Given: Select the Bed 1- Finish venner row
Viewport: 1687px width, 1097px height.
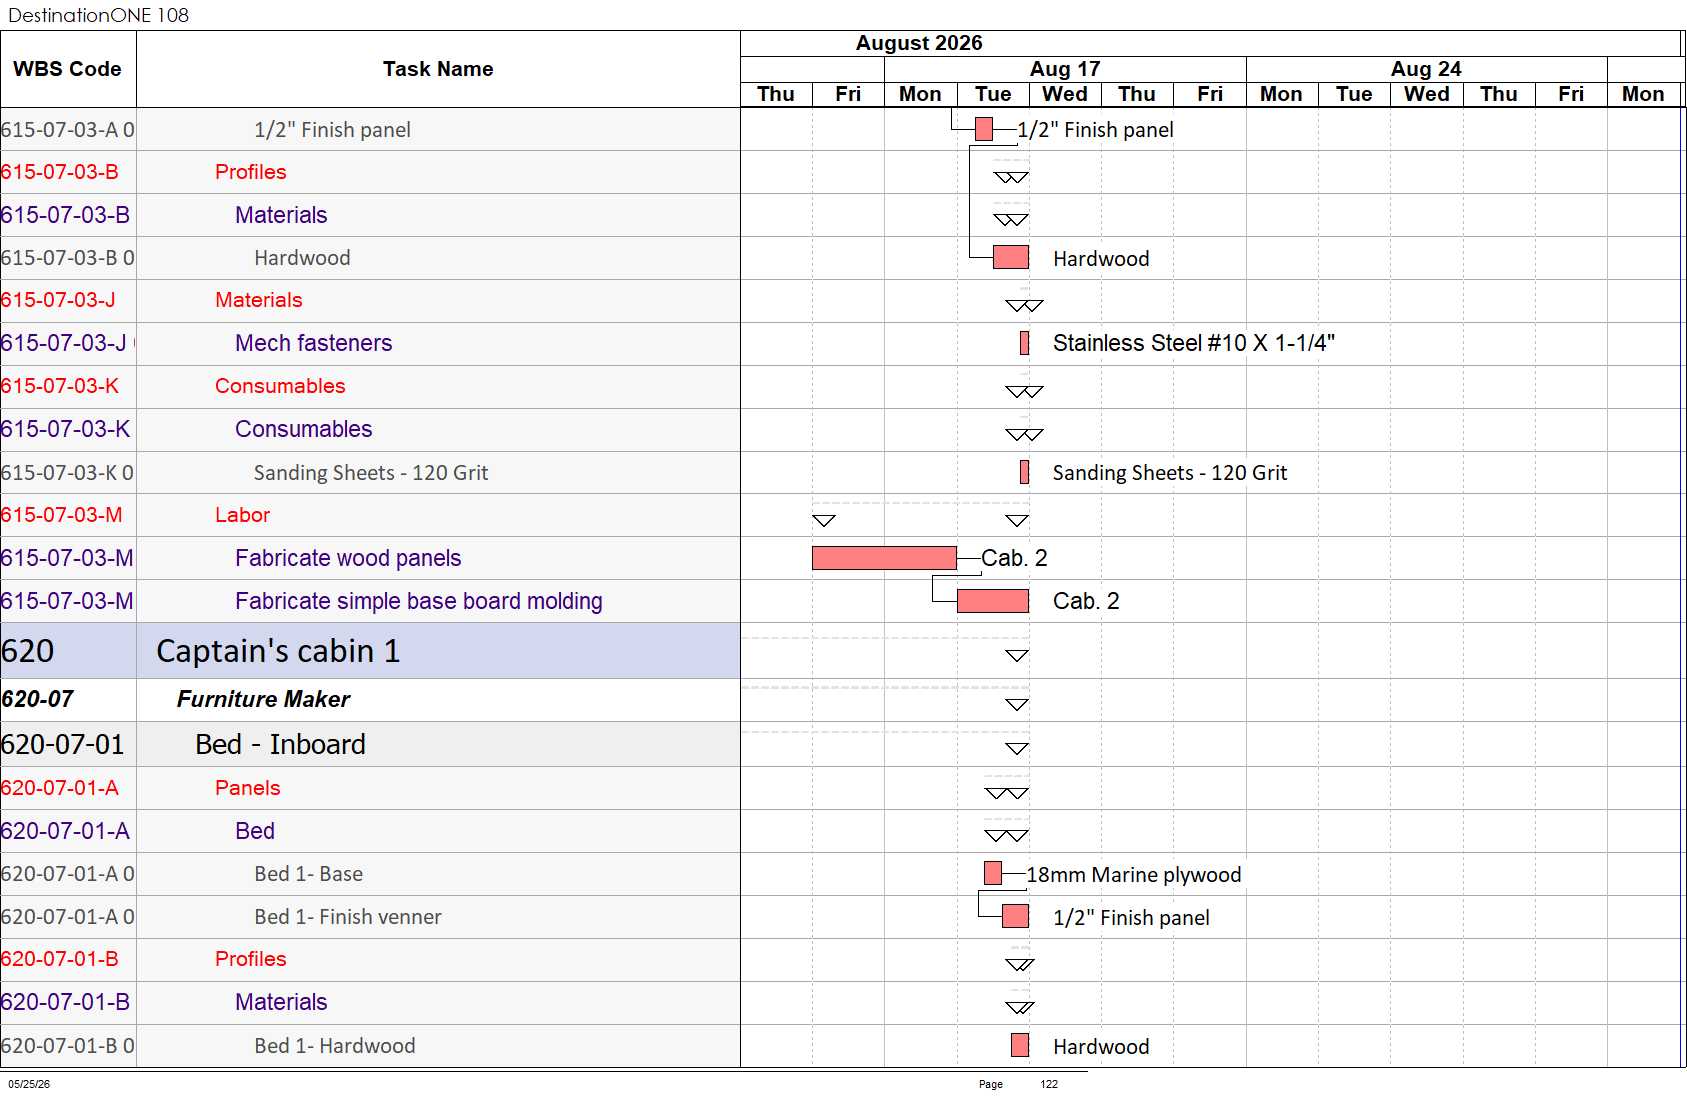Looking at the screenshot, I should click(370, 917).
